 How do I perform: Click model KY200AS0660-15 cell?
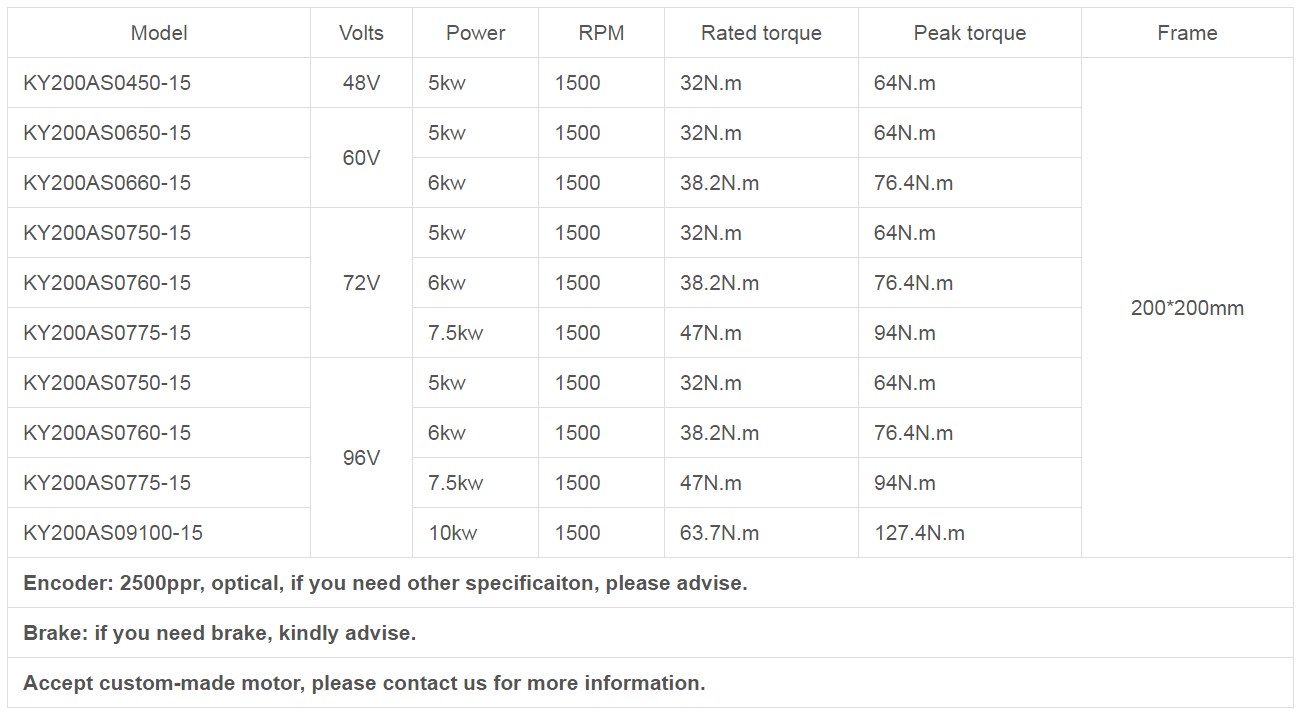107,183
